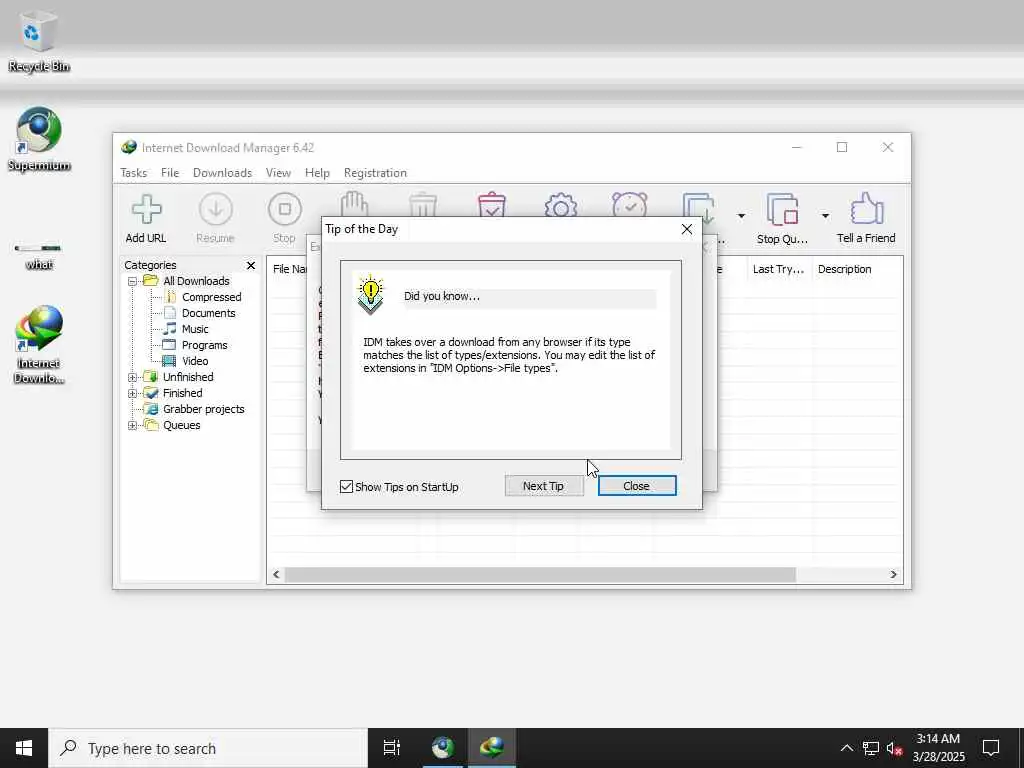Select the Programs category
Image resolution: width=1024 pixels, height=768 pixels.
(x=204, y=345)
